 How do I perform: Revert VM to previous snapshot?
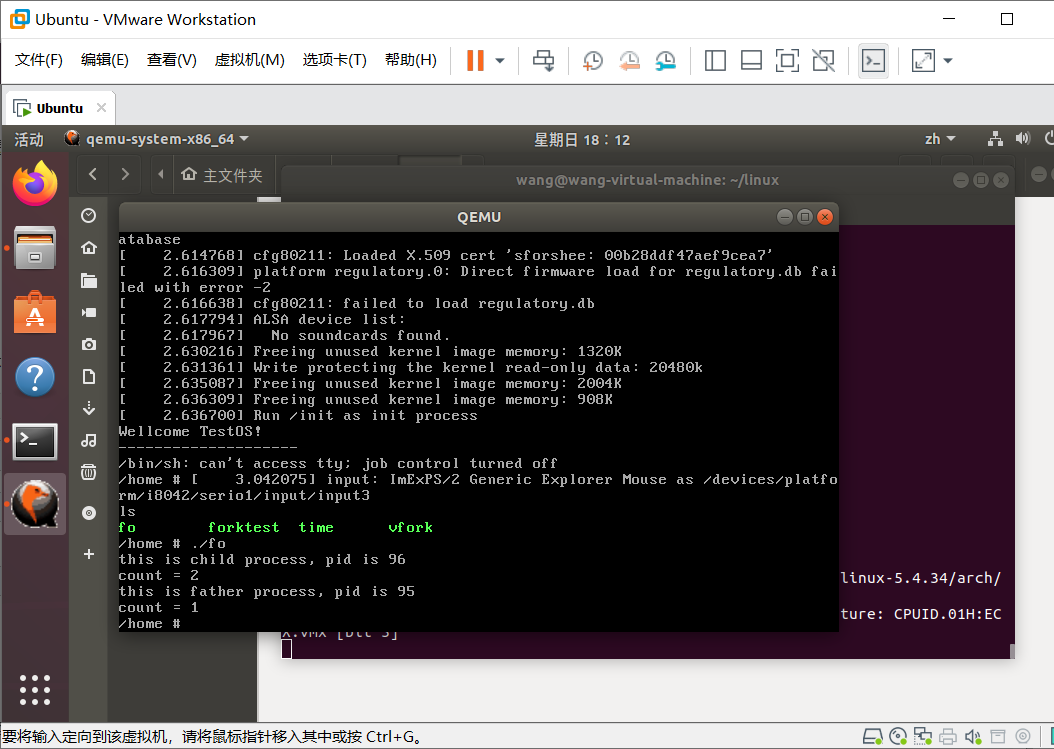(x=629, y=61)
